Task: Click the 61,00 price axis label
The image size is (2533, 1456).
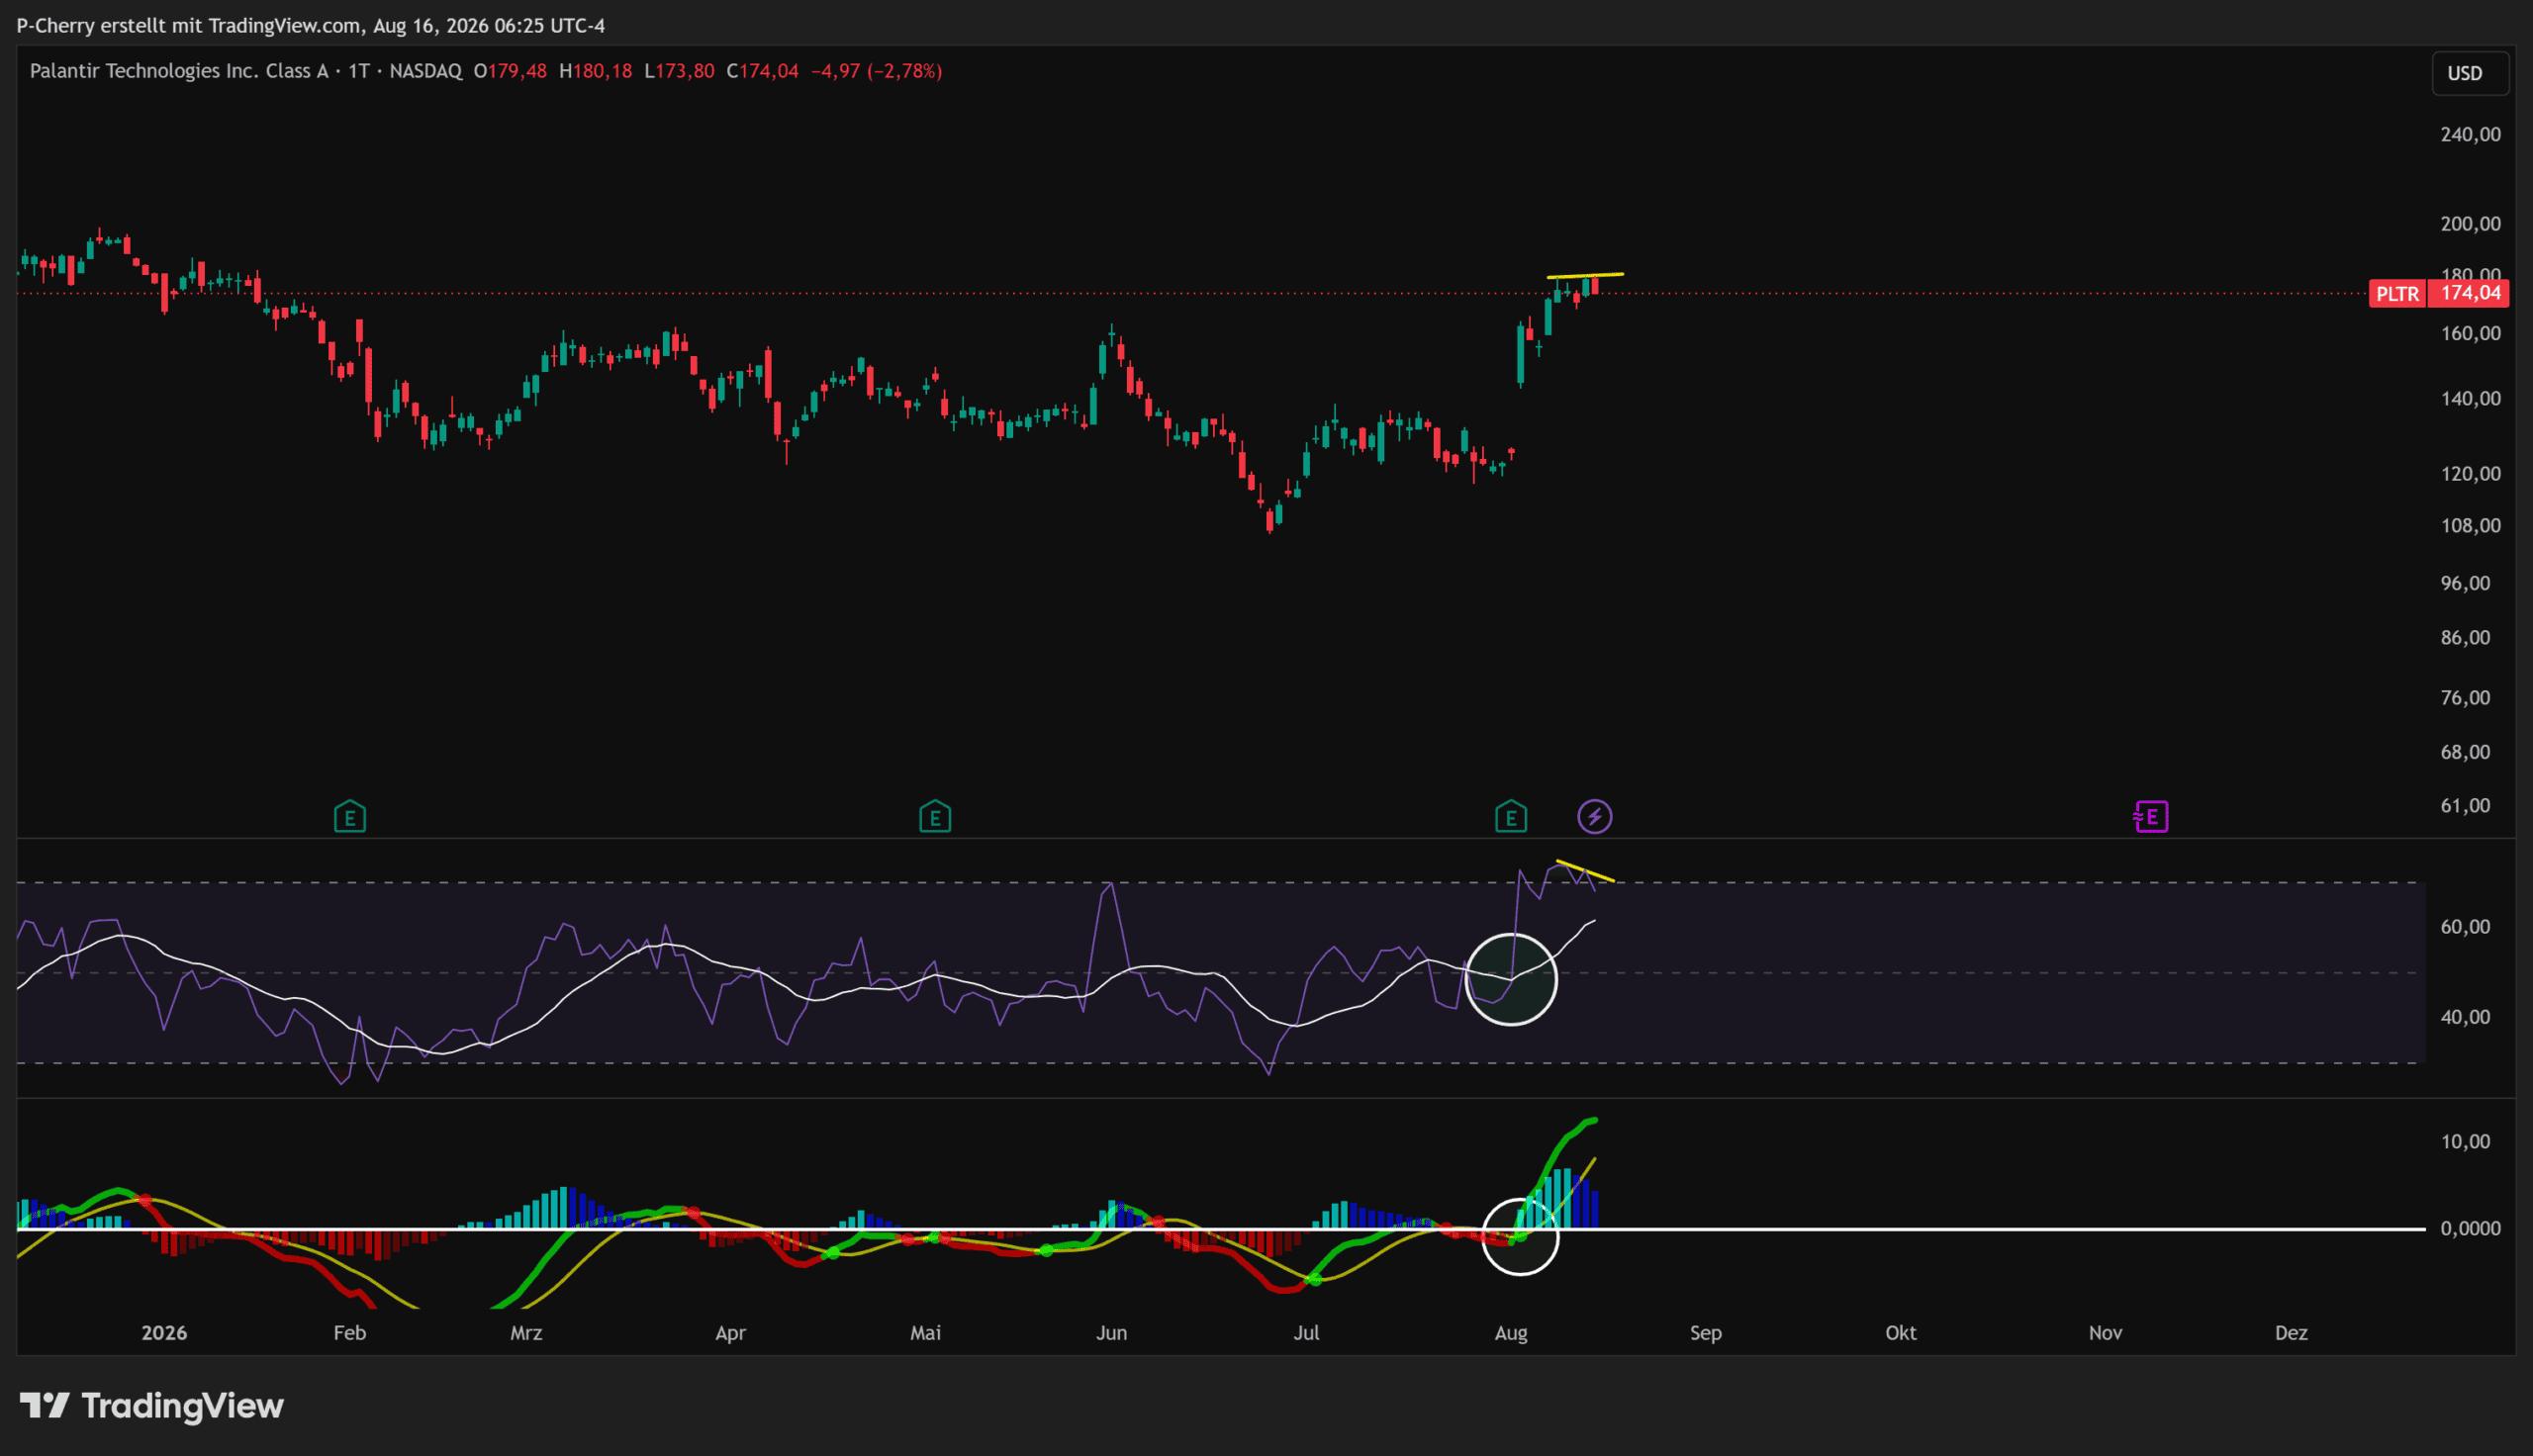Action: pos(2466,805)
